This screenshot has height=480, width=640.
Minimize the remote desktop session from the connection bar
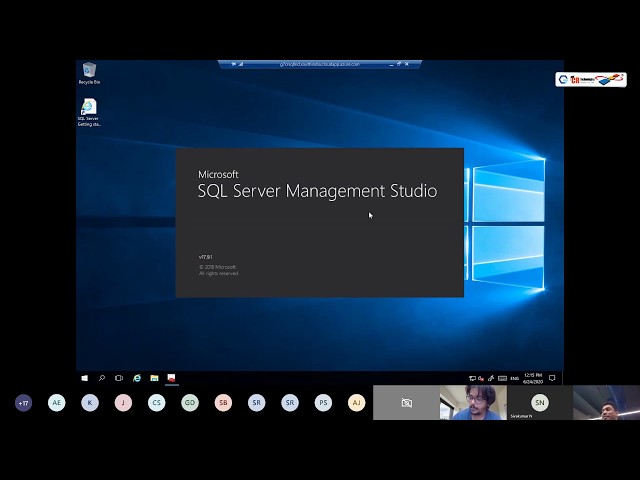(391, 64)
